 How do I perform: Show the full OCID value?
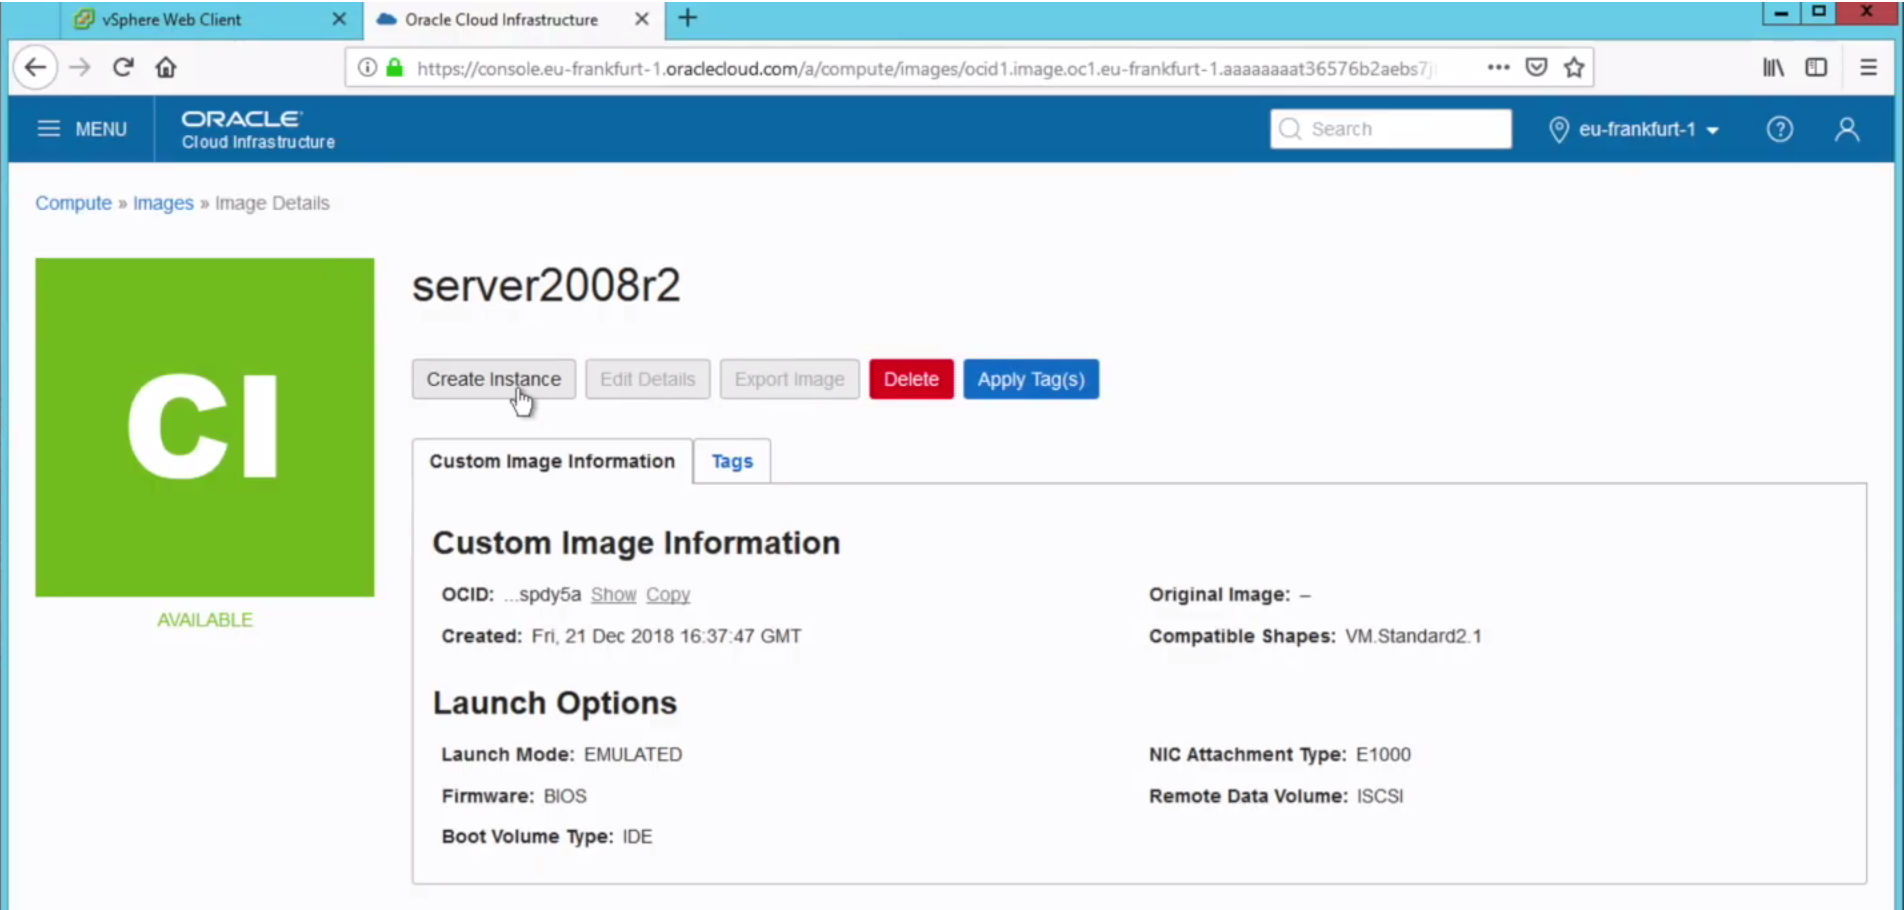(x=613, y=595)
